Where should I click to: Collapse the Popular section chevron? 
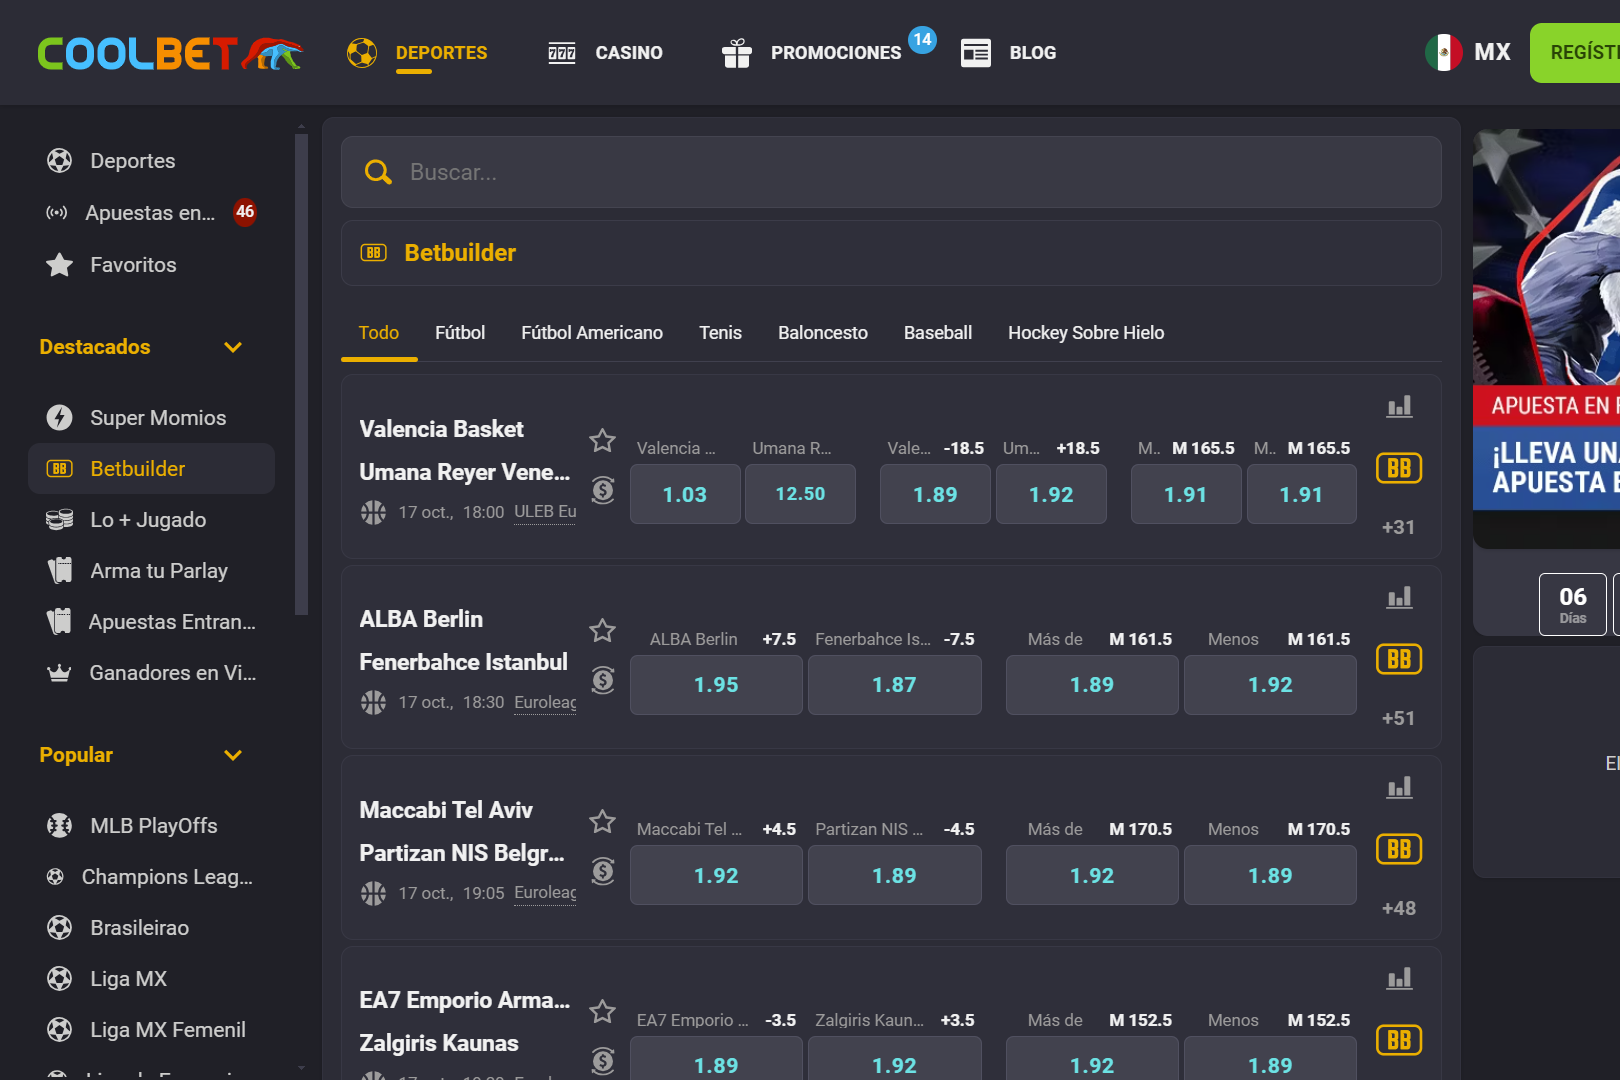pos(233,755)
